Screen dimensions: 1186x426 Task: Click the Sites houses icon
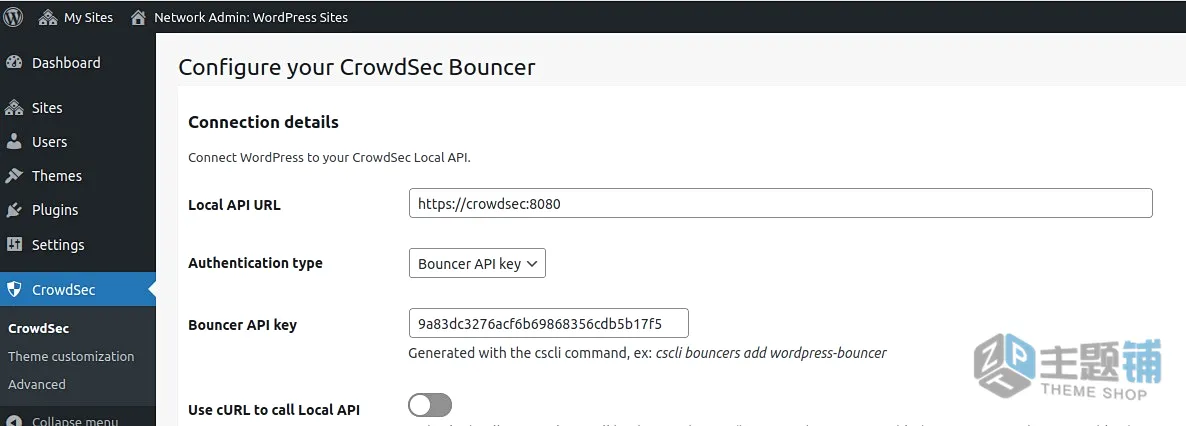(14, 108)
